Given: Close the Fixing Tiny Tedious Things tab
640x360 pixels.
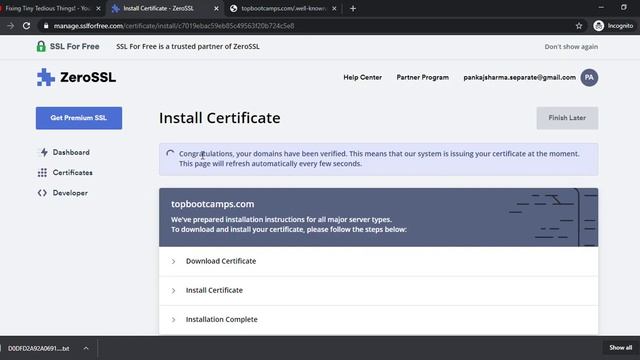Looking at the screenshot, I should tap(98, 8).
